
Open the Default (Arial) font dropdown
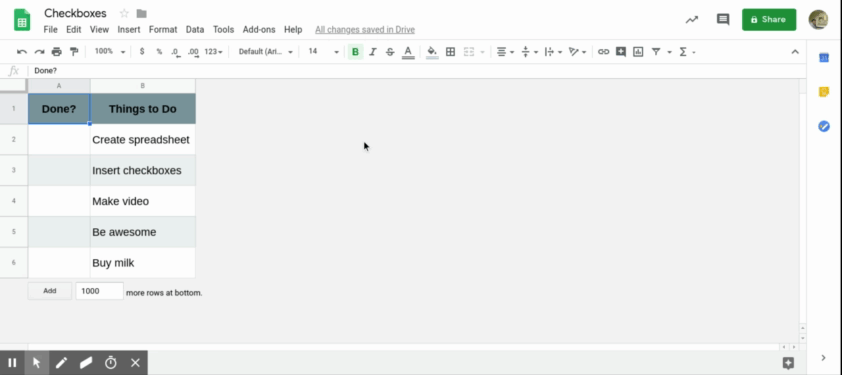tap(266, 52)
